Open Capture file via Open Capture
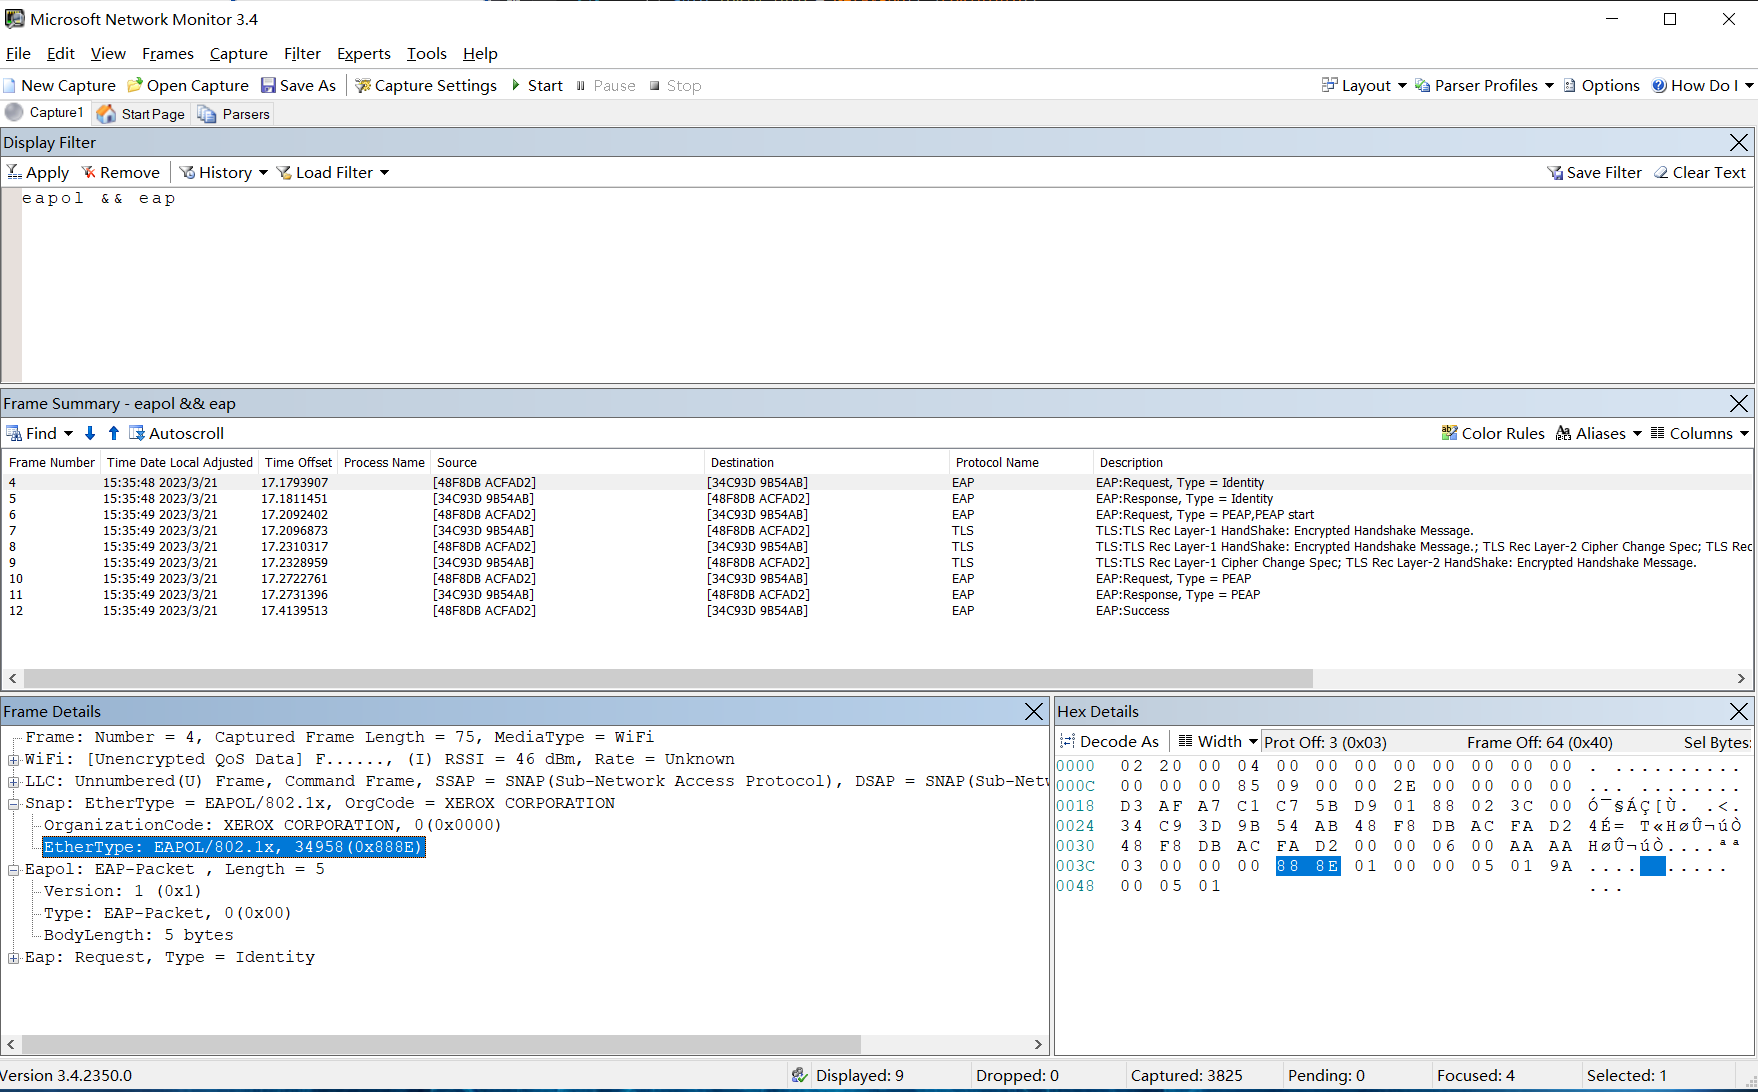Viewport: 1758px width, 1092px height. (188, 86)
